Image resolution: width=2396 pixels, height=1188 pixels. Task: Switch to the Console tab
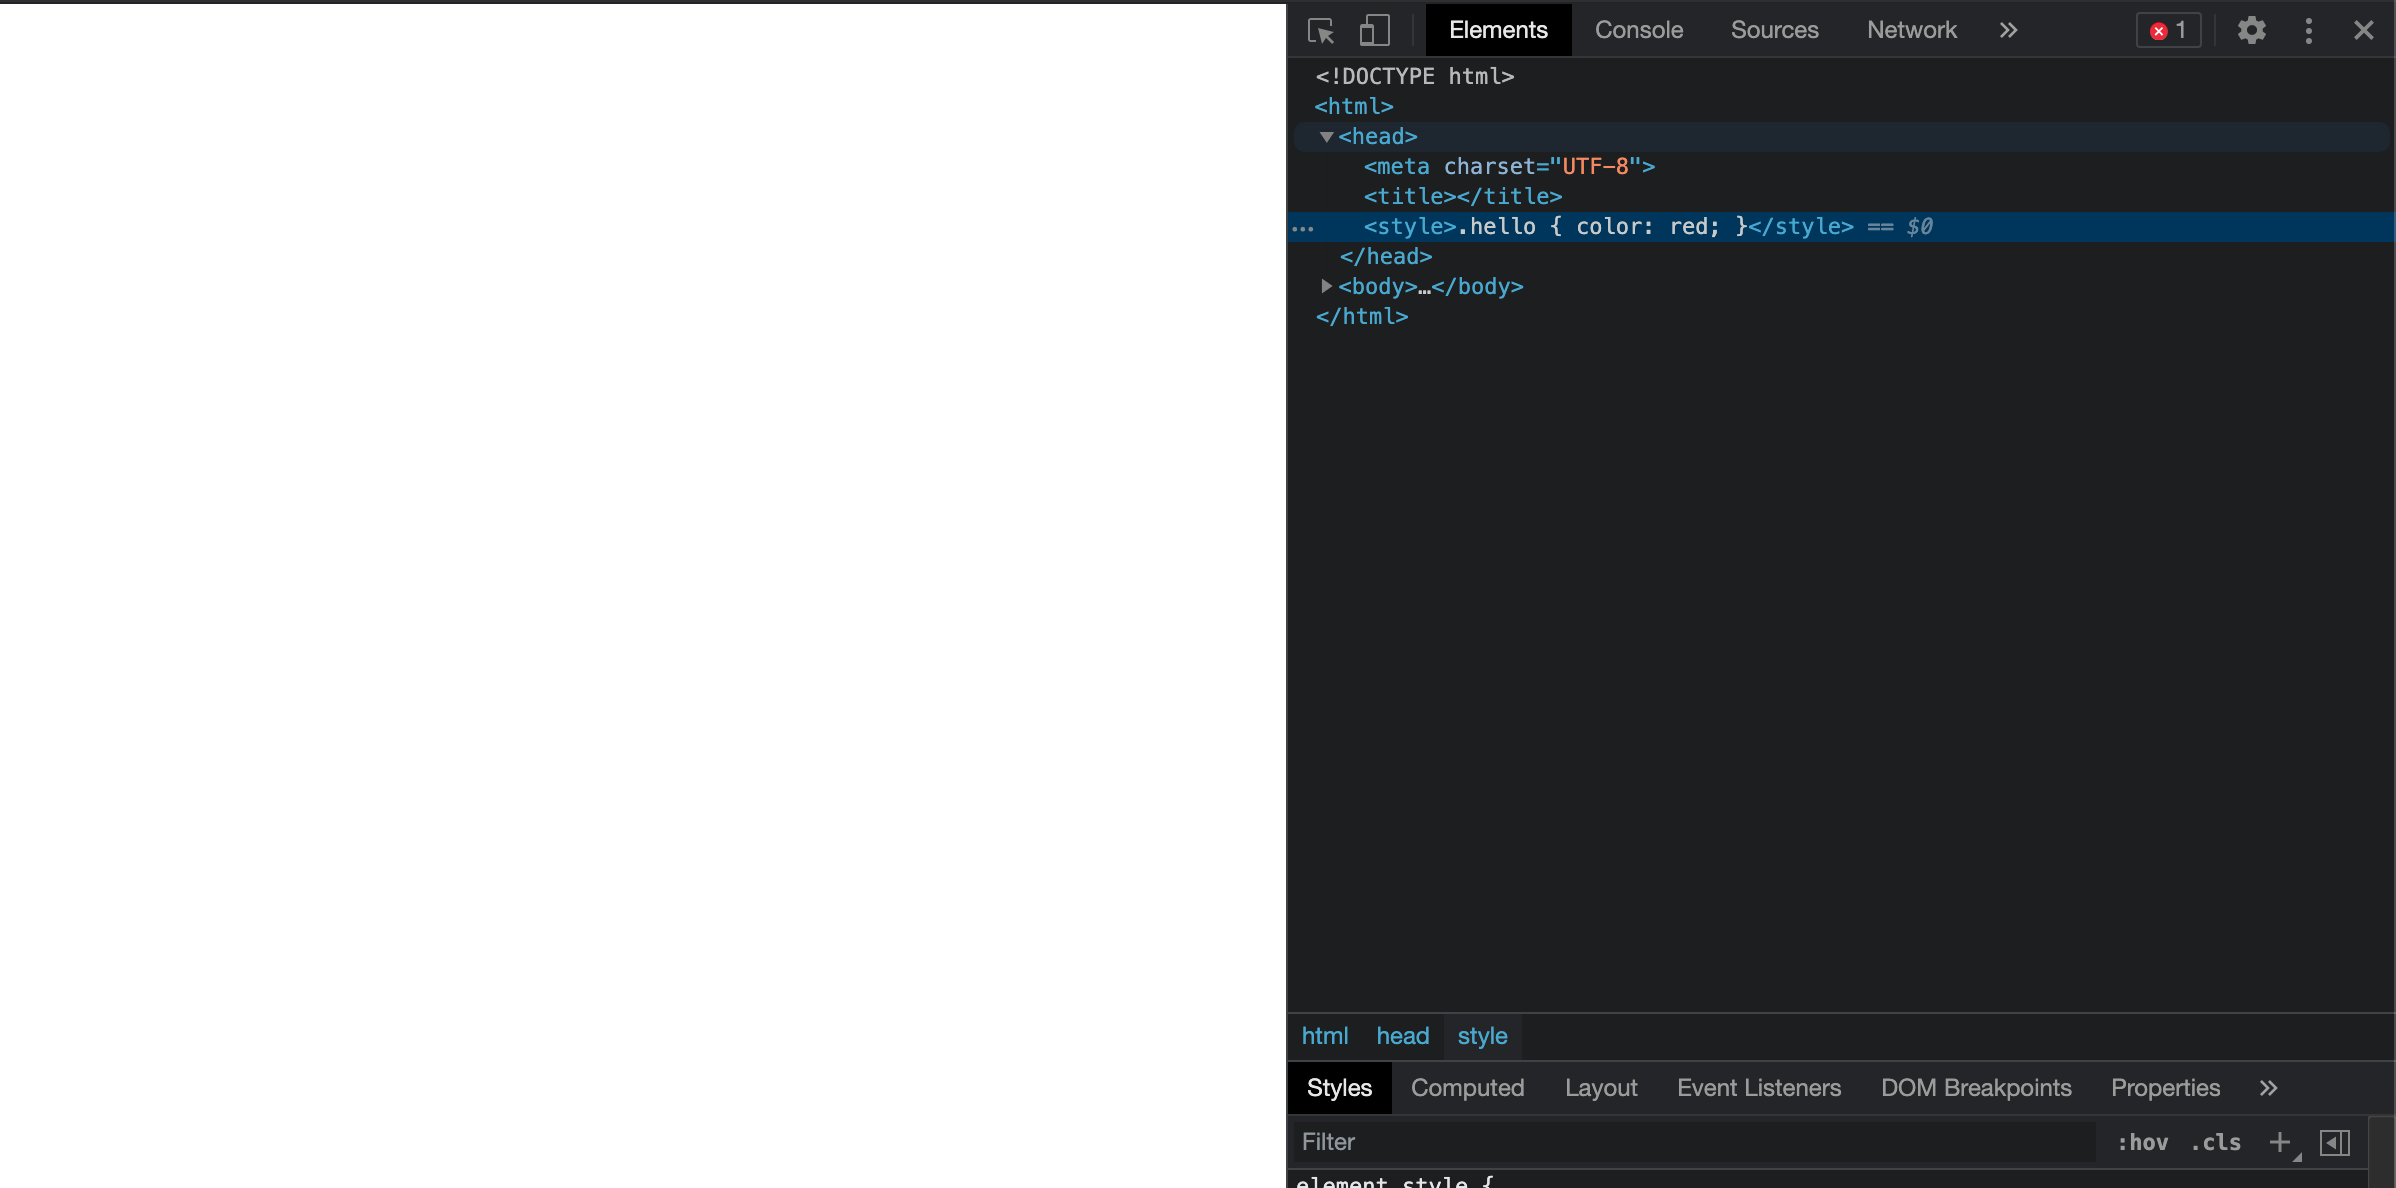coord(1638,30)
